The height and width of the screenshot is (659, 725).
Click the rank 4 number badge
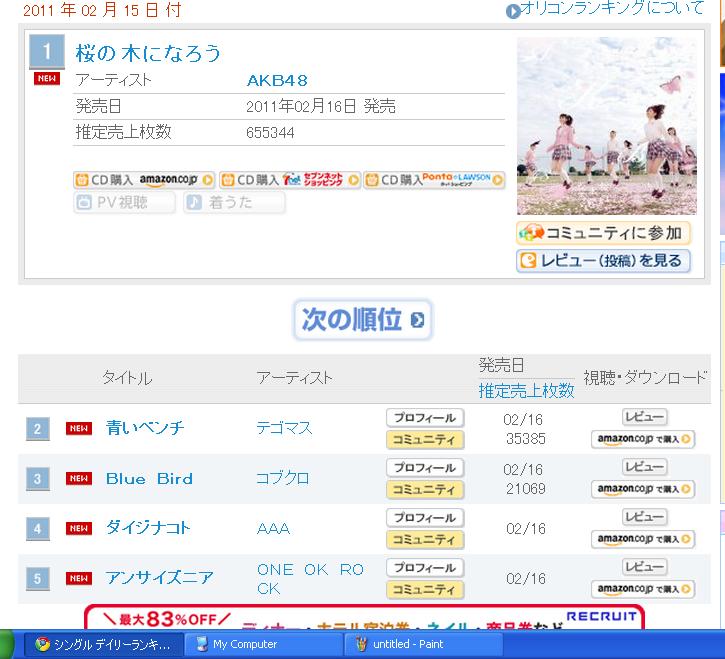37,529
